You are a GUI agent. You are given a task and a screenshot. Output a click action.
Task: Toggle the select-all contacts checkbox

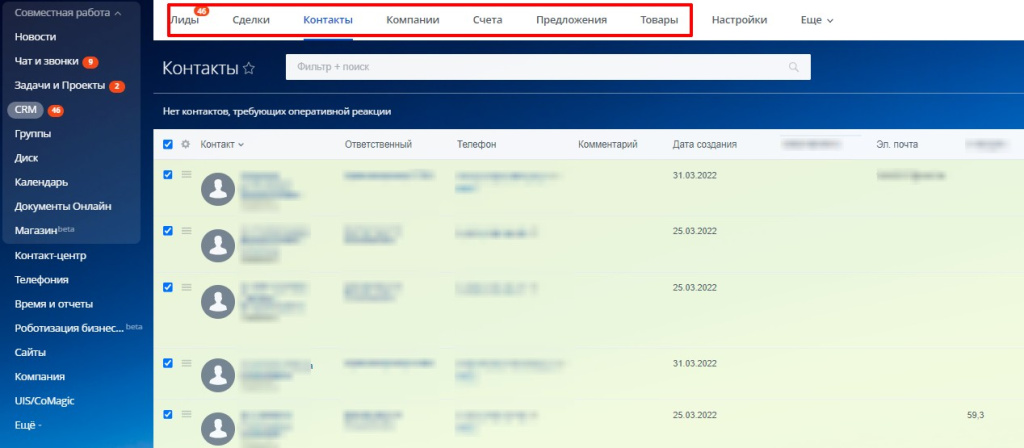click(x=168, y=144)
